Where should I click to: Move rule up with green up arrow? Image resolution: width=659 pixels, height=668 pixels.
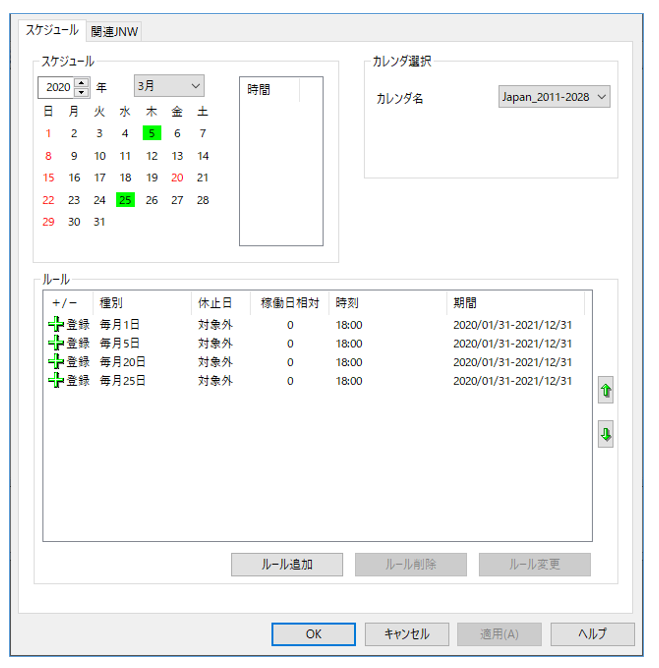point(605,391)
